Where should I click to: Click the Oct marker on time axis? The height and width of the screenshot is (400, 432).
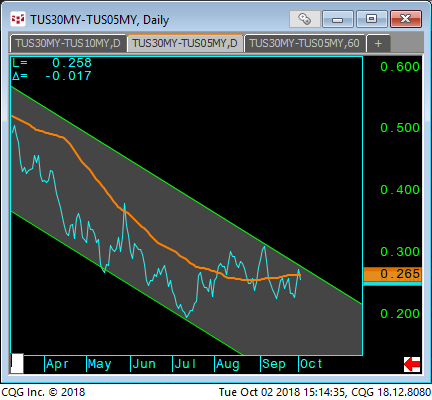pyautogui.click(x=311, y=364)
